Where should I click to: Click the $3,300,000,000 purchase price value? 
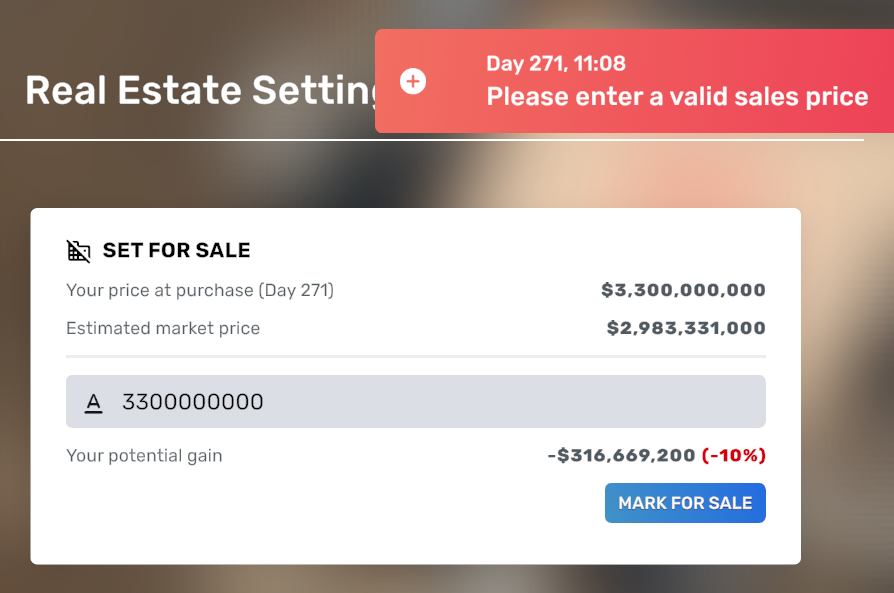[683, 290]
